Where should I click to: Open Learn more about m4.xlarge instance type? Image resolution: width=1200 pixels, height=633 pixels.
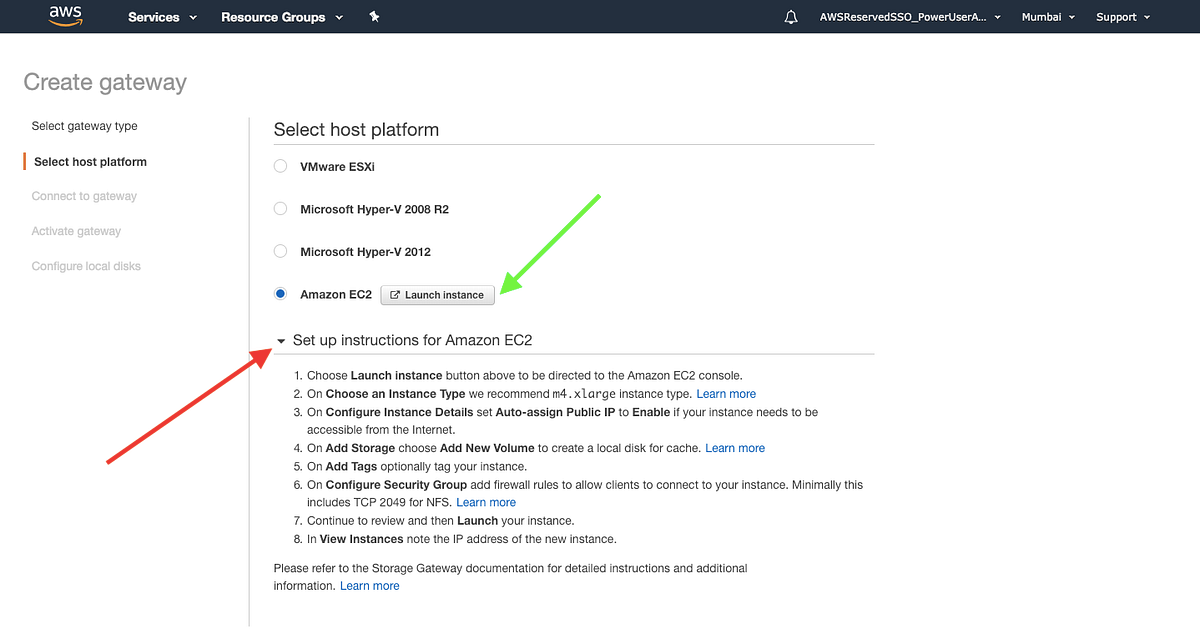click(726, 393)
